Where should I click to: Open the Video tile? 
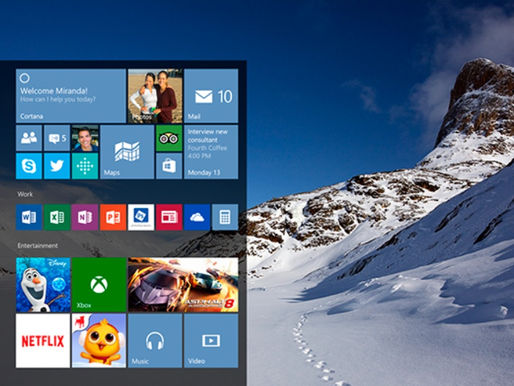click(211, 341)
